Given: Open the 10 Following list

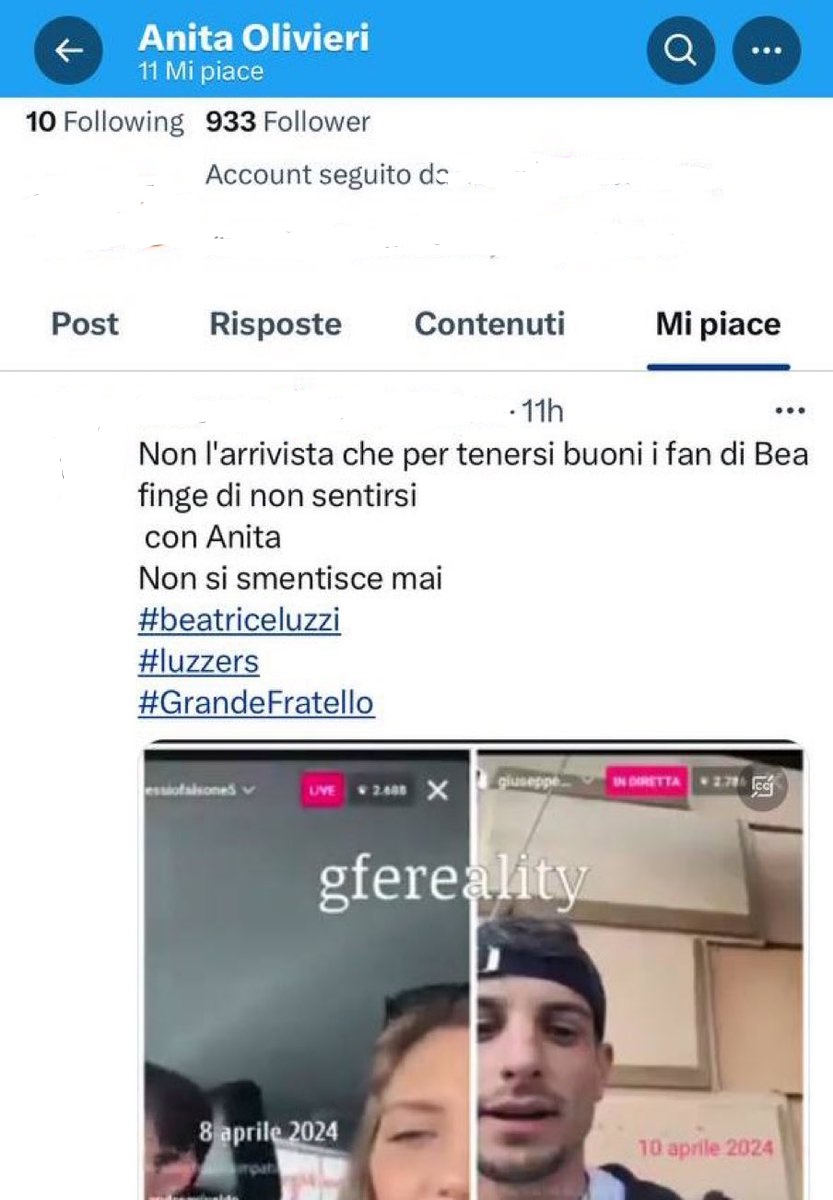Looking at the screenshot, I should (105, 122).
